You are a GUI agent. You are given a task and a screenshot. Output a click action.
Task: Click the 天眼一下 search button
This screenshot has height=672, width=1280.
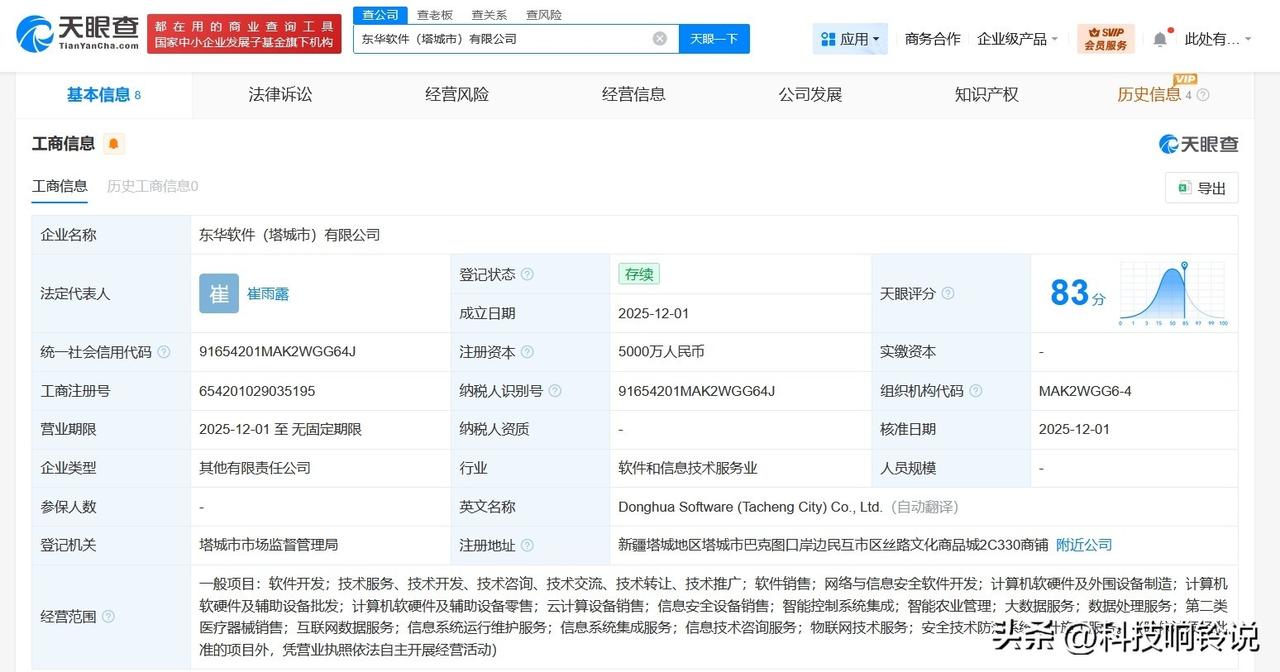point(714,38)
